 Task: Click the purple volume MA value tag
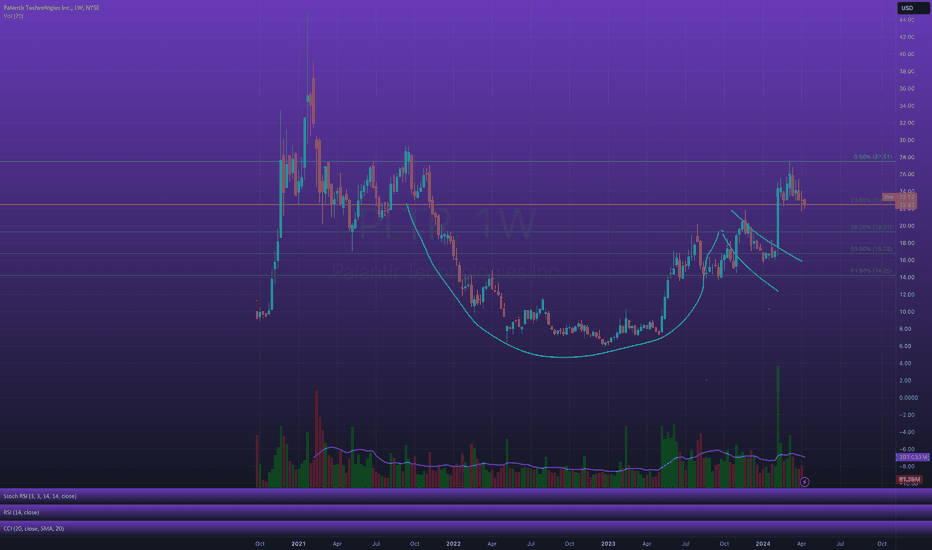(912, 457)
